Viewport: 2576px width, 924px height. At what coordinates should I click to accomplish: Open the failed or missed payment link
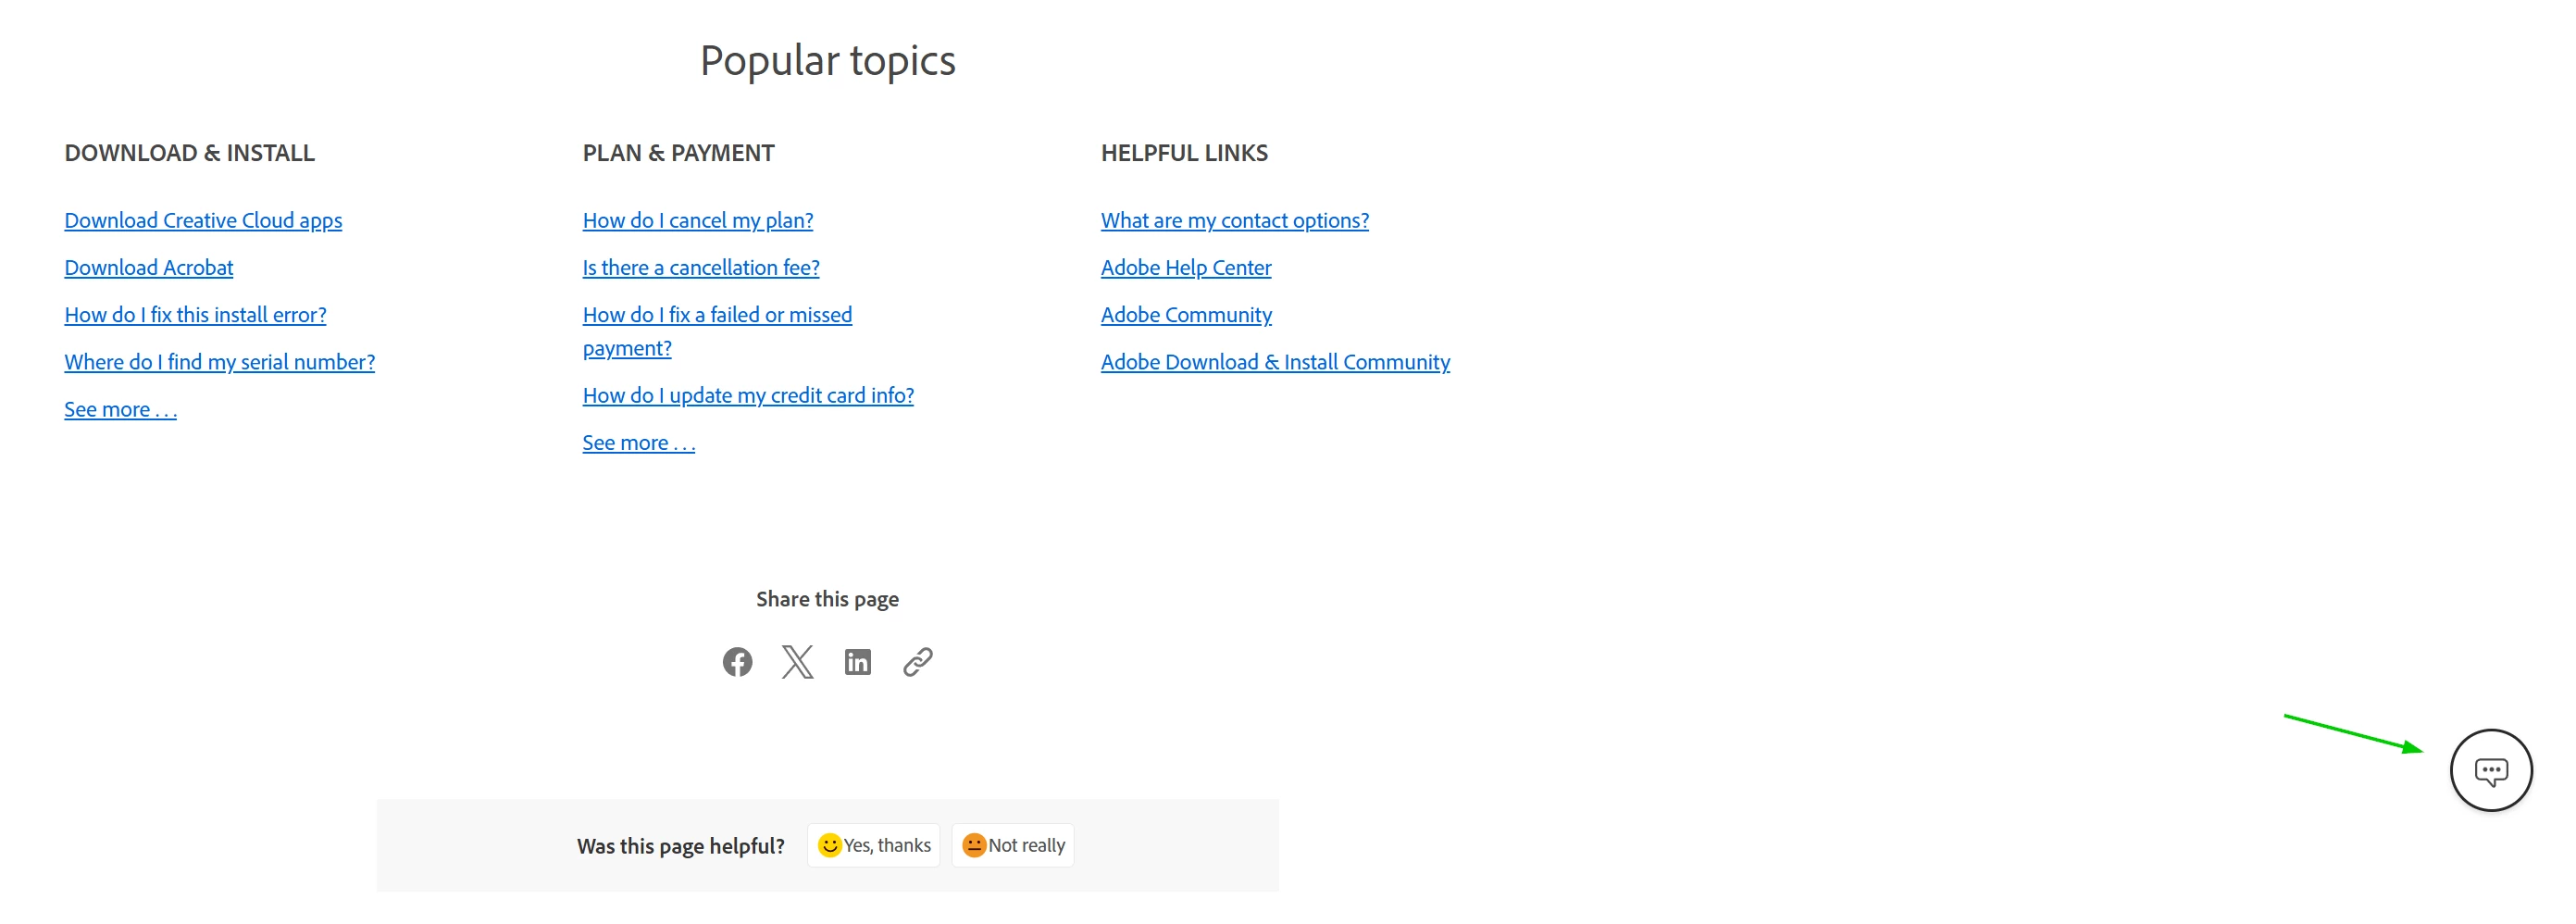(717, 331)
